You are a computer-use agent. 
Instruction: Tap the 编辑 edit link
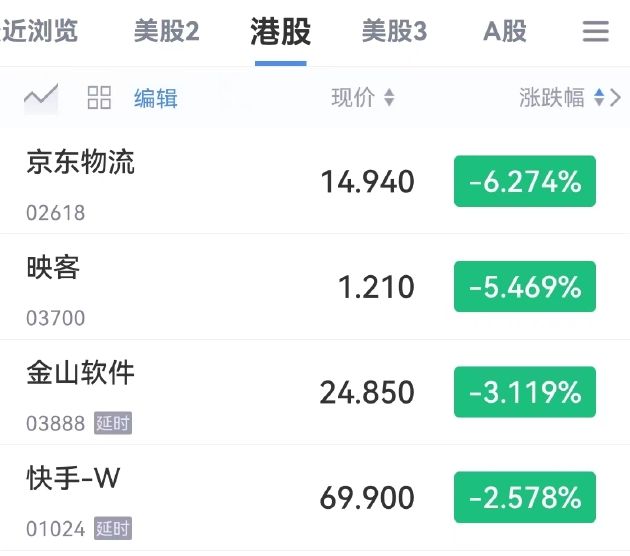(x=156, y=98)
